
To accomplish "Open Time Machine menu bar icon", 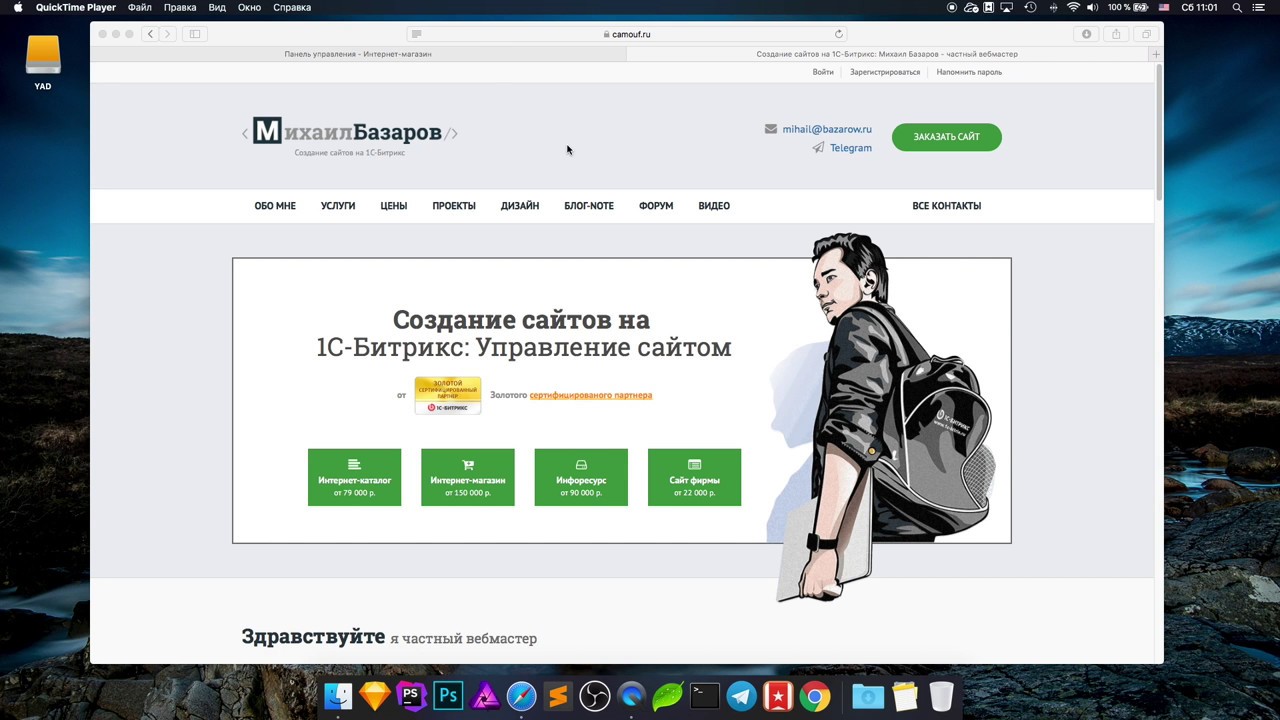I will tap(1030, 7).
